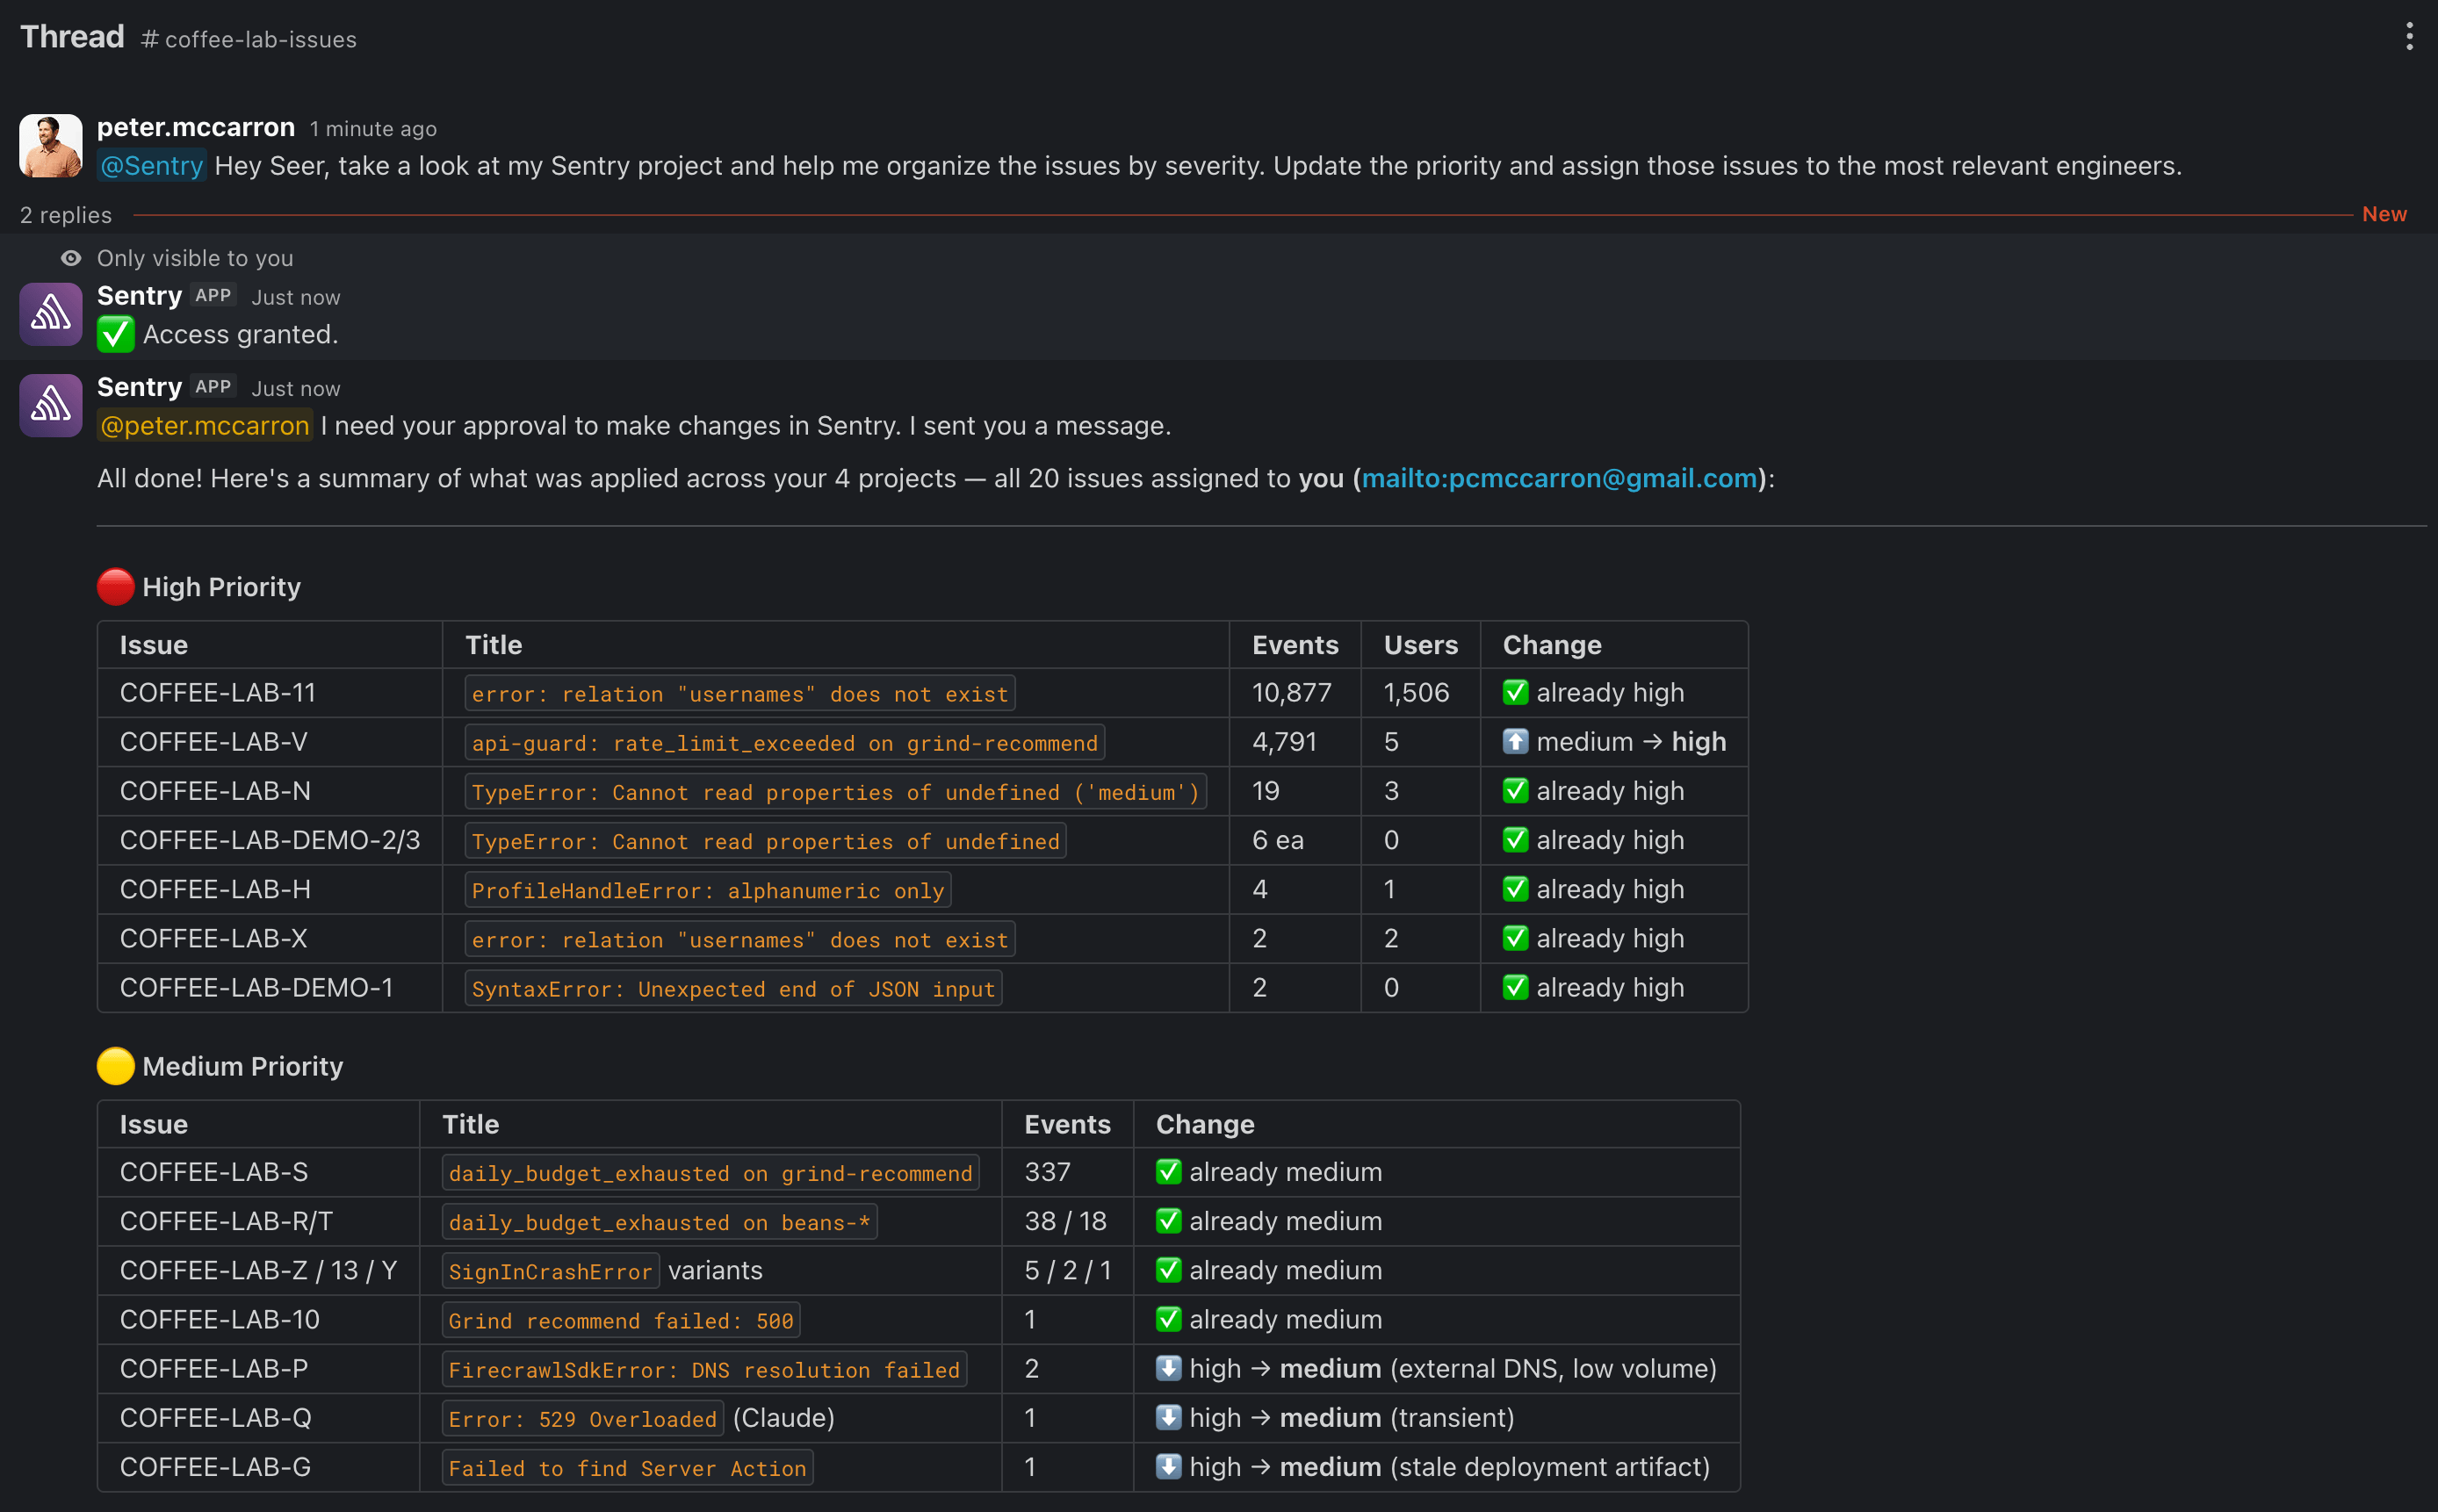Click peter.mccarron's profile avatar
2438x1512 pixels.
coord(51,146)
